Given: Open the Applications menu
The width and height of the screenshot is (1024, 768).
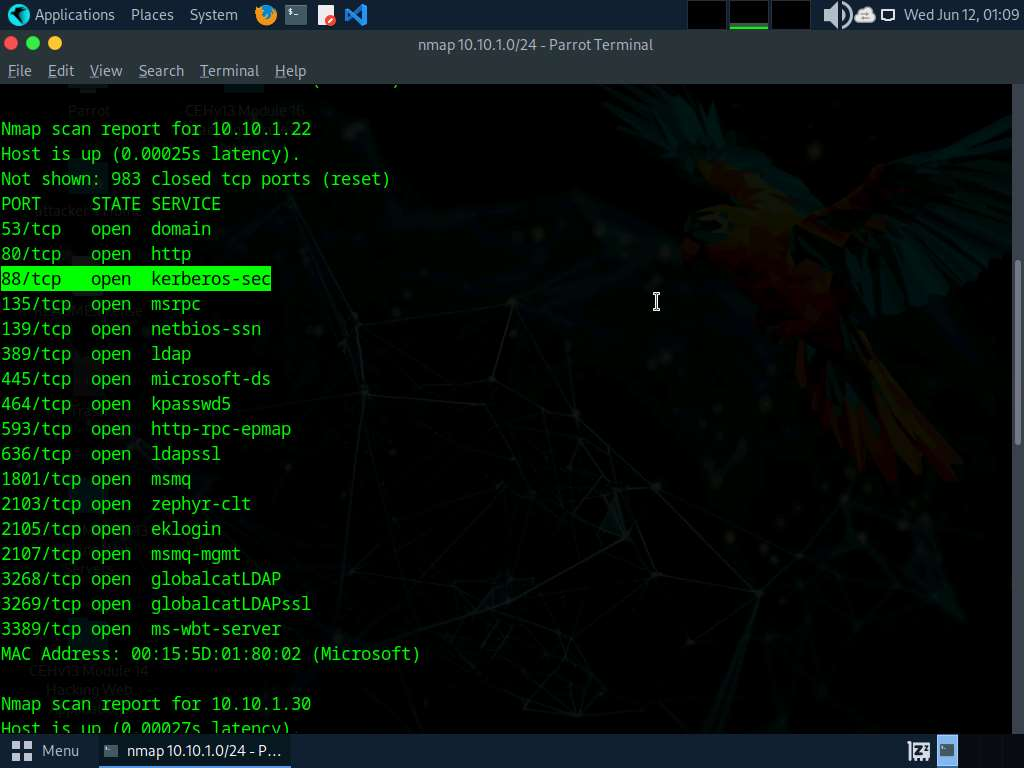Looking at the screenshot, I should (x=62, y=15).
